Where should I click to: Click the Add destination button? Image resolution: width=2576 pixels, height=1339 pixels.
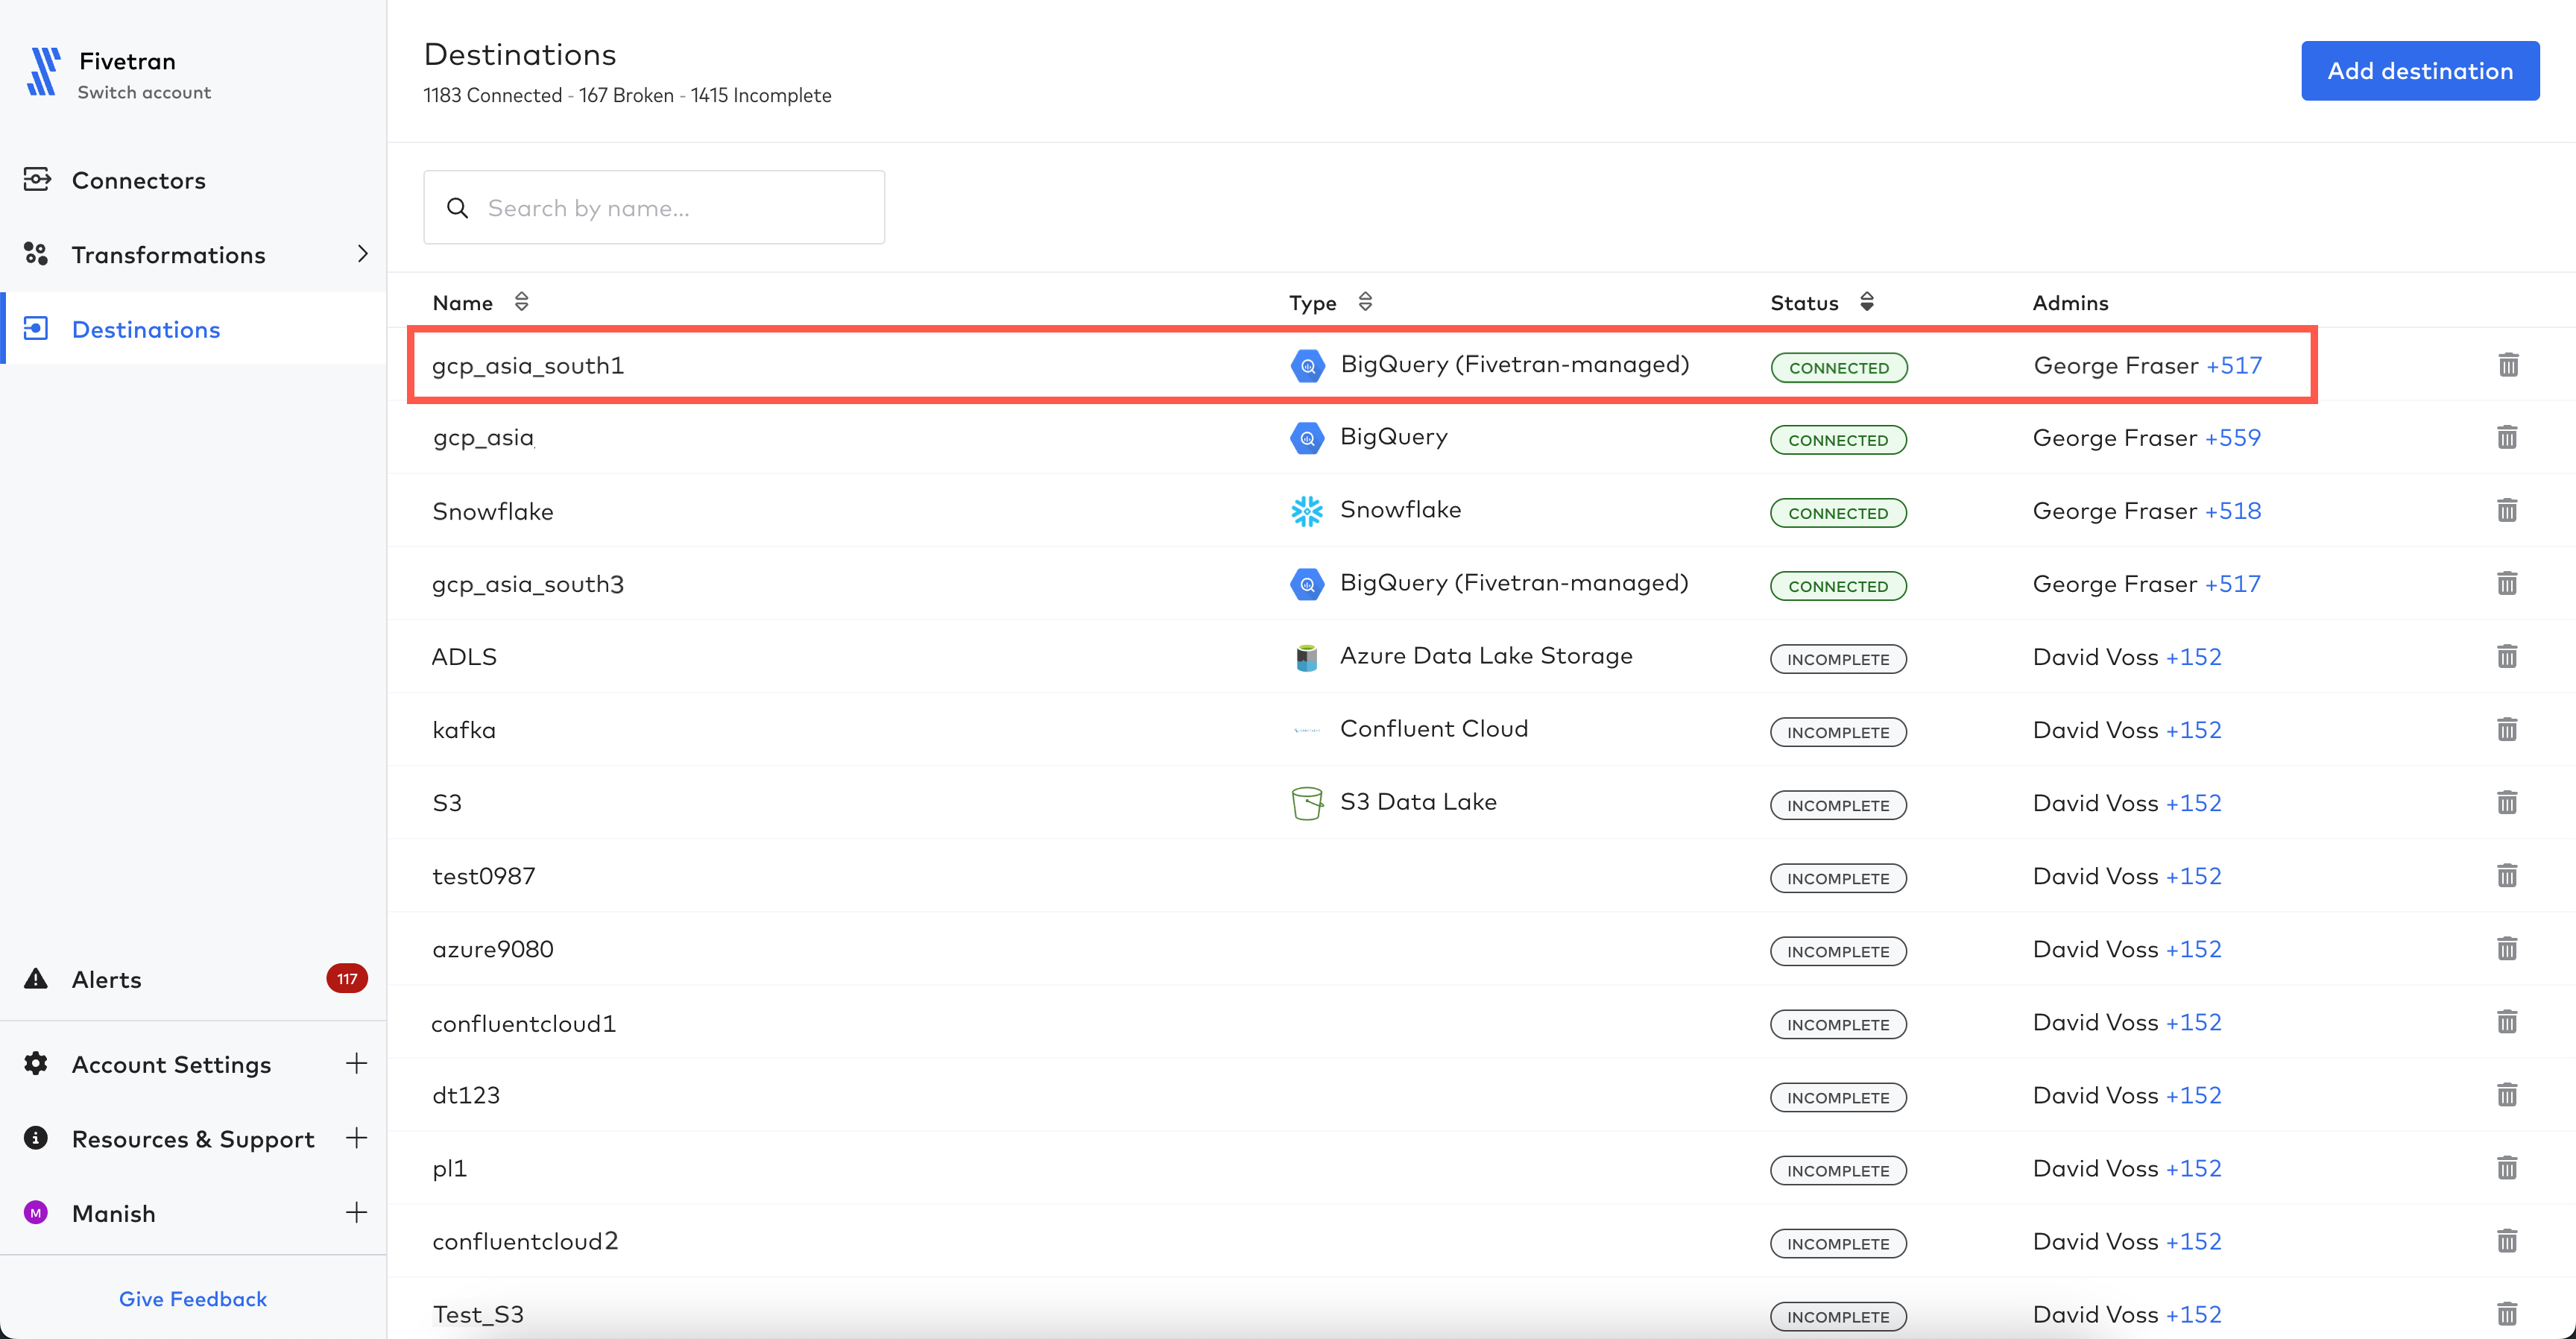click(x=2420, y=71)
